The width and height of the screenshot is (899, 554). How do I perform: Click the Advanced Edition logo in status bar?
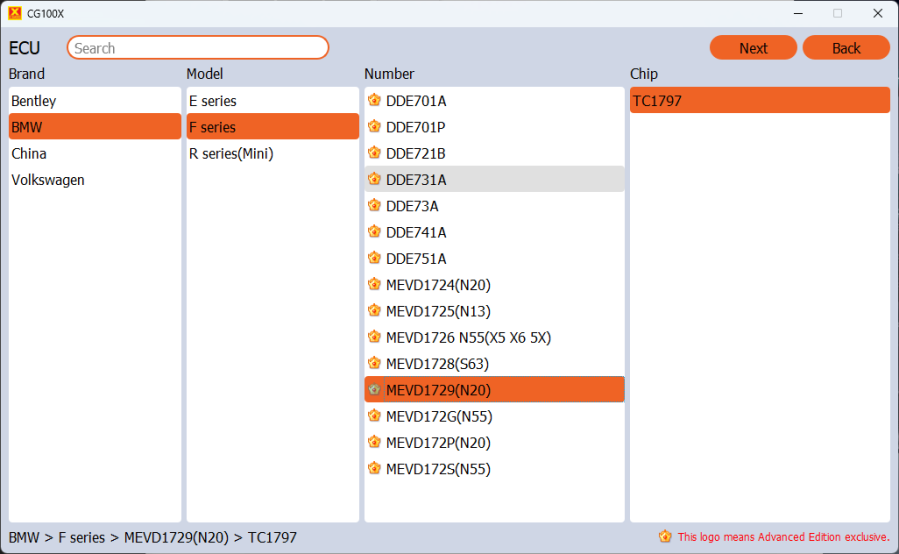tap(665, 537)
